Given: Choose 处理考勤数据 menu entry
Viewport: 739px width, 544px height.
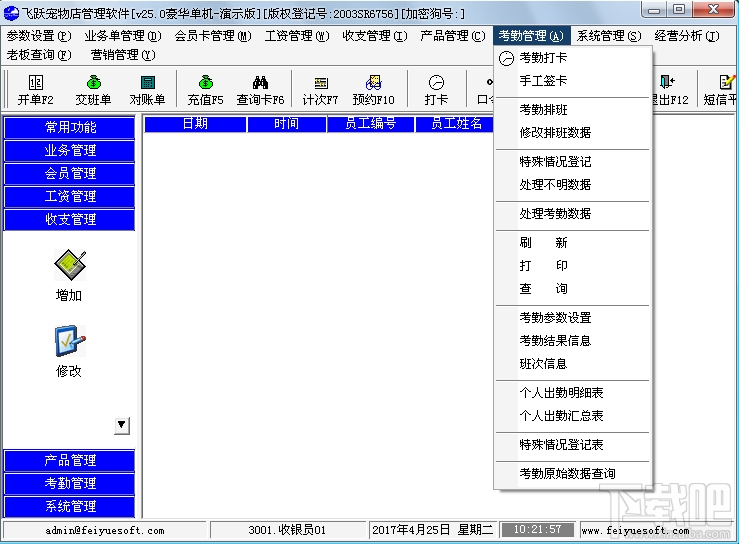Looking at the screenshot, I should tap(573, 214).
